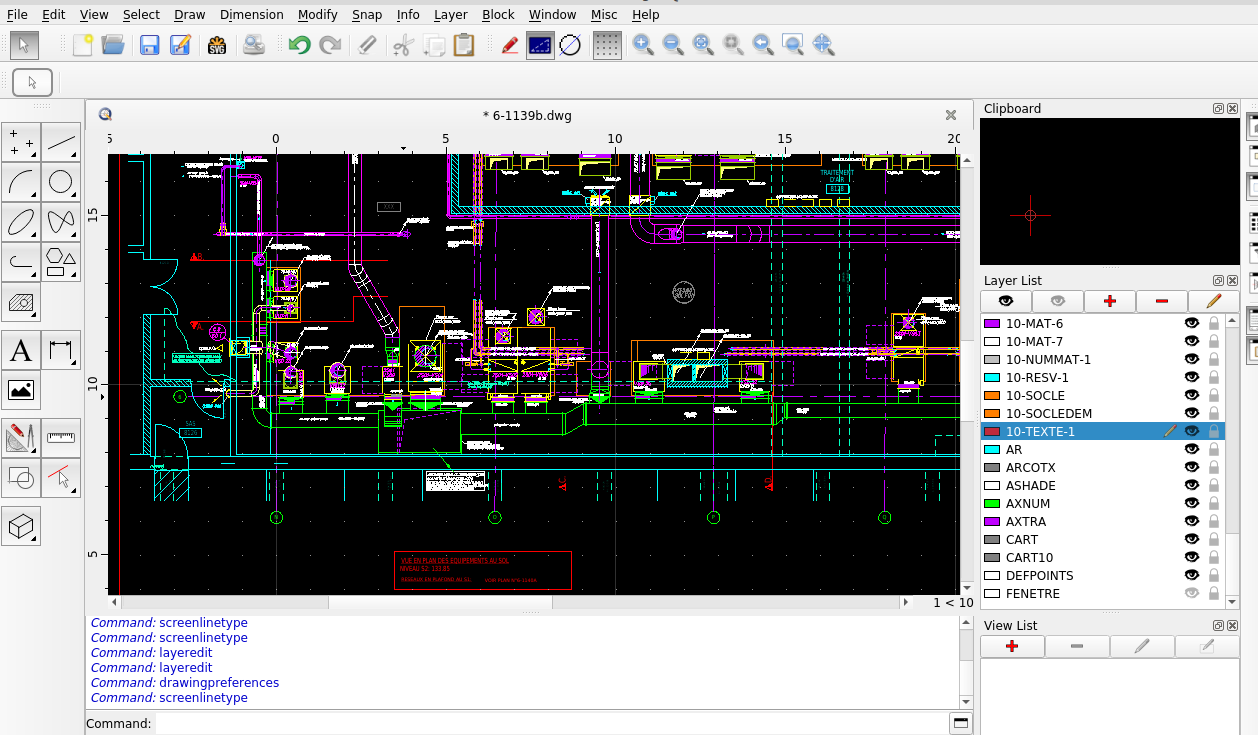The height and width of the screenshot is (735, 1258).
Task: Activate the window zoom icon
Action: pyautogui.click(x=793, y=45)
